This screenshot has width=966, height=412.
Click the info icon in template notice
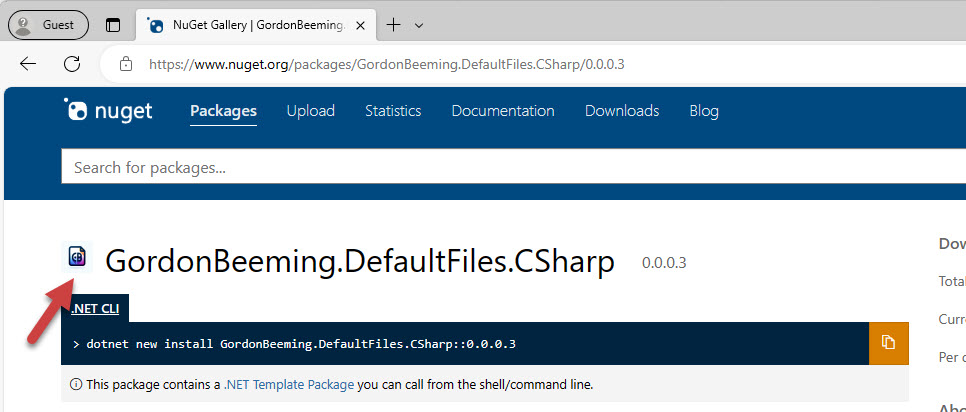pos(76,385)
